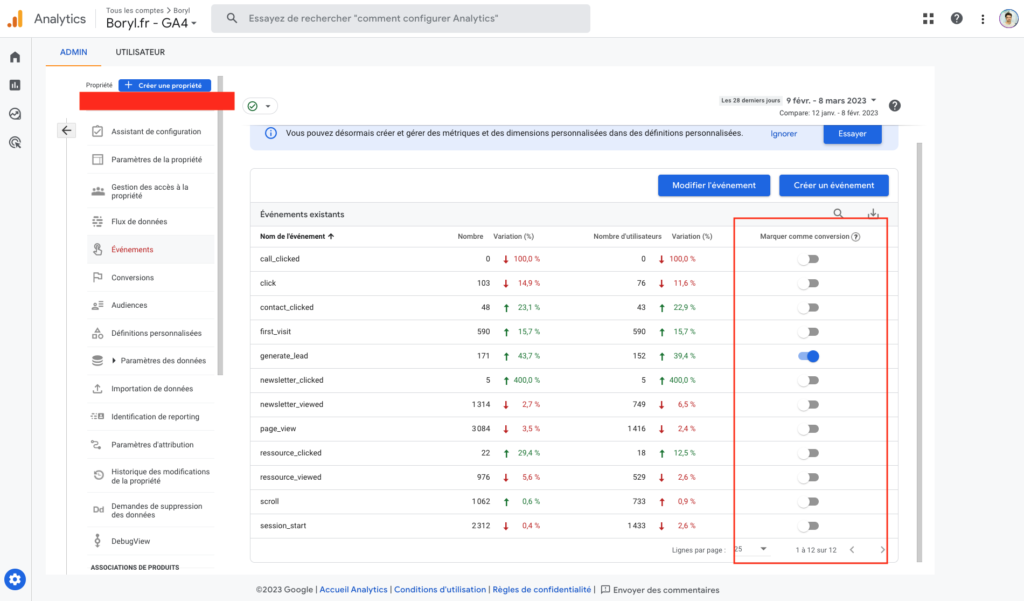The width and height of the screenshot is (1024, 601).
Task: Click the Flux de données icon
Action: [97, 221]
